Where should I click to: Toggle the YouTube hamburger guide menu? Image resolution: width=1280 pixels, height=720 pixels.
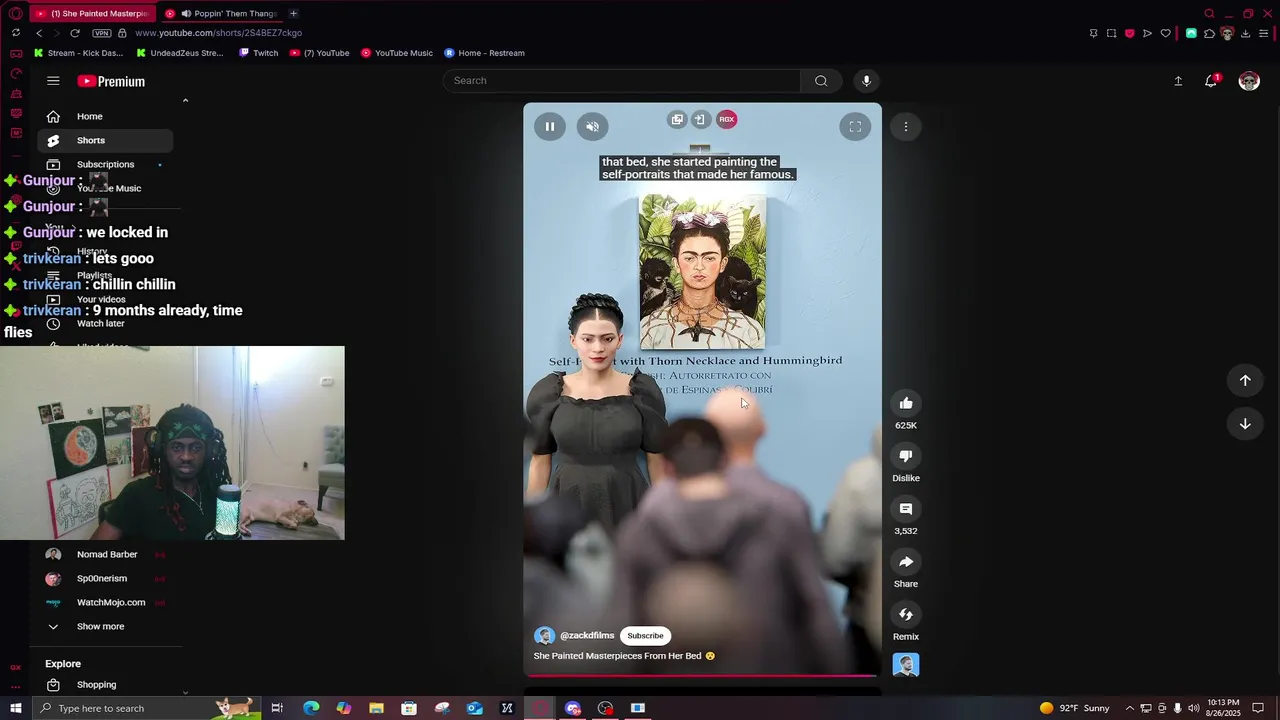53,81
